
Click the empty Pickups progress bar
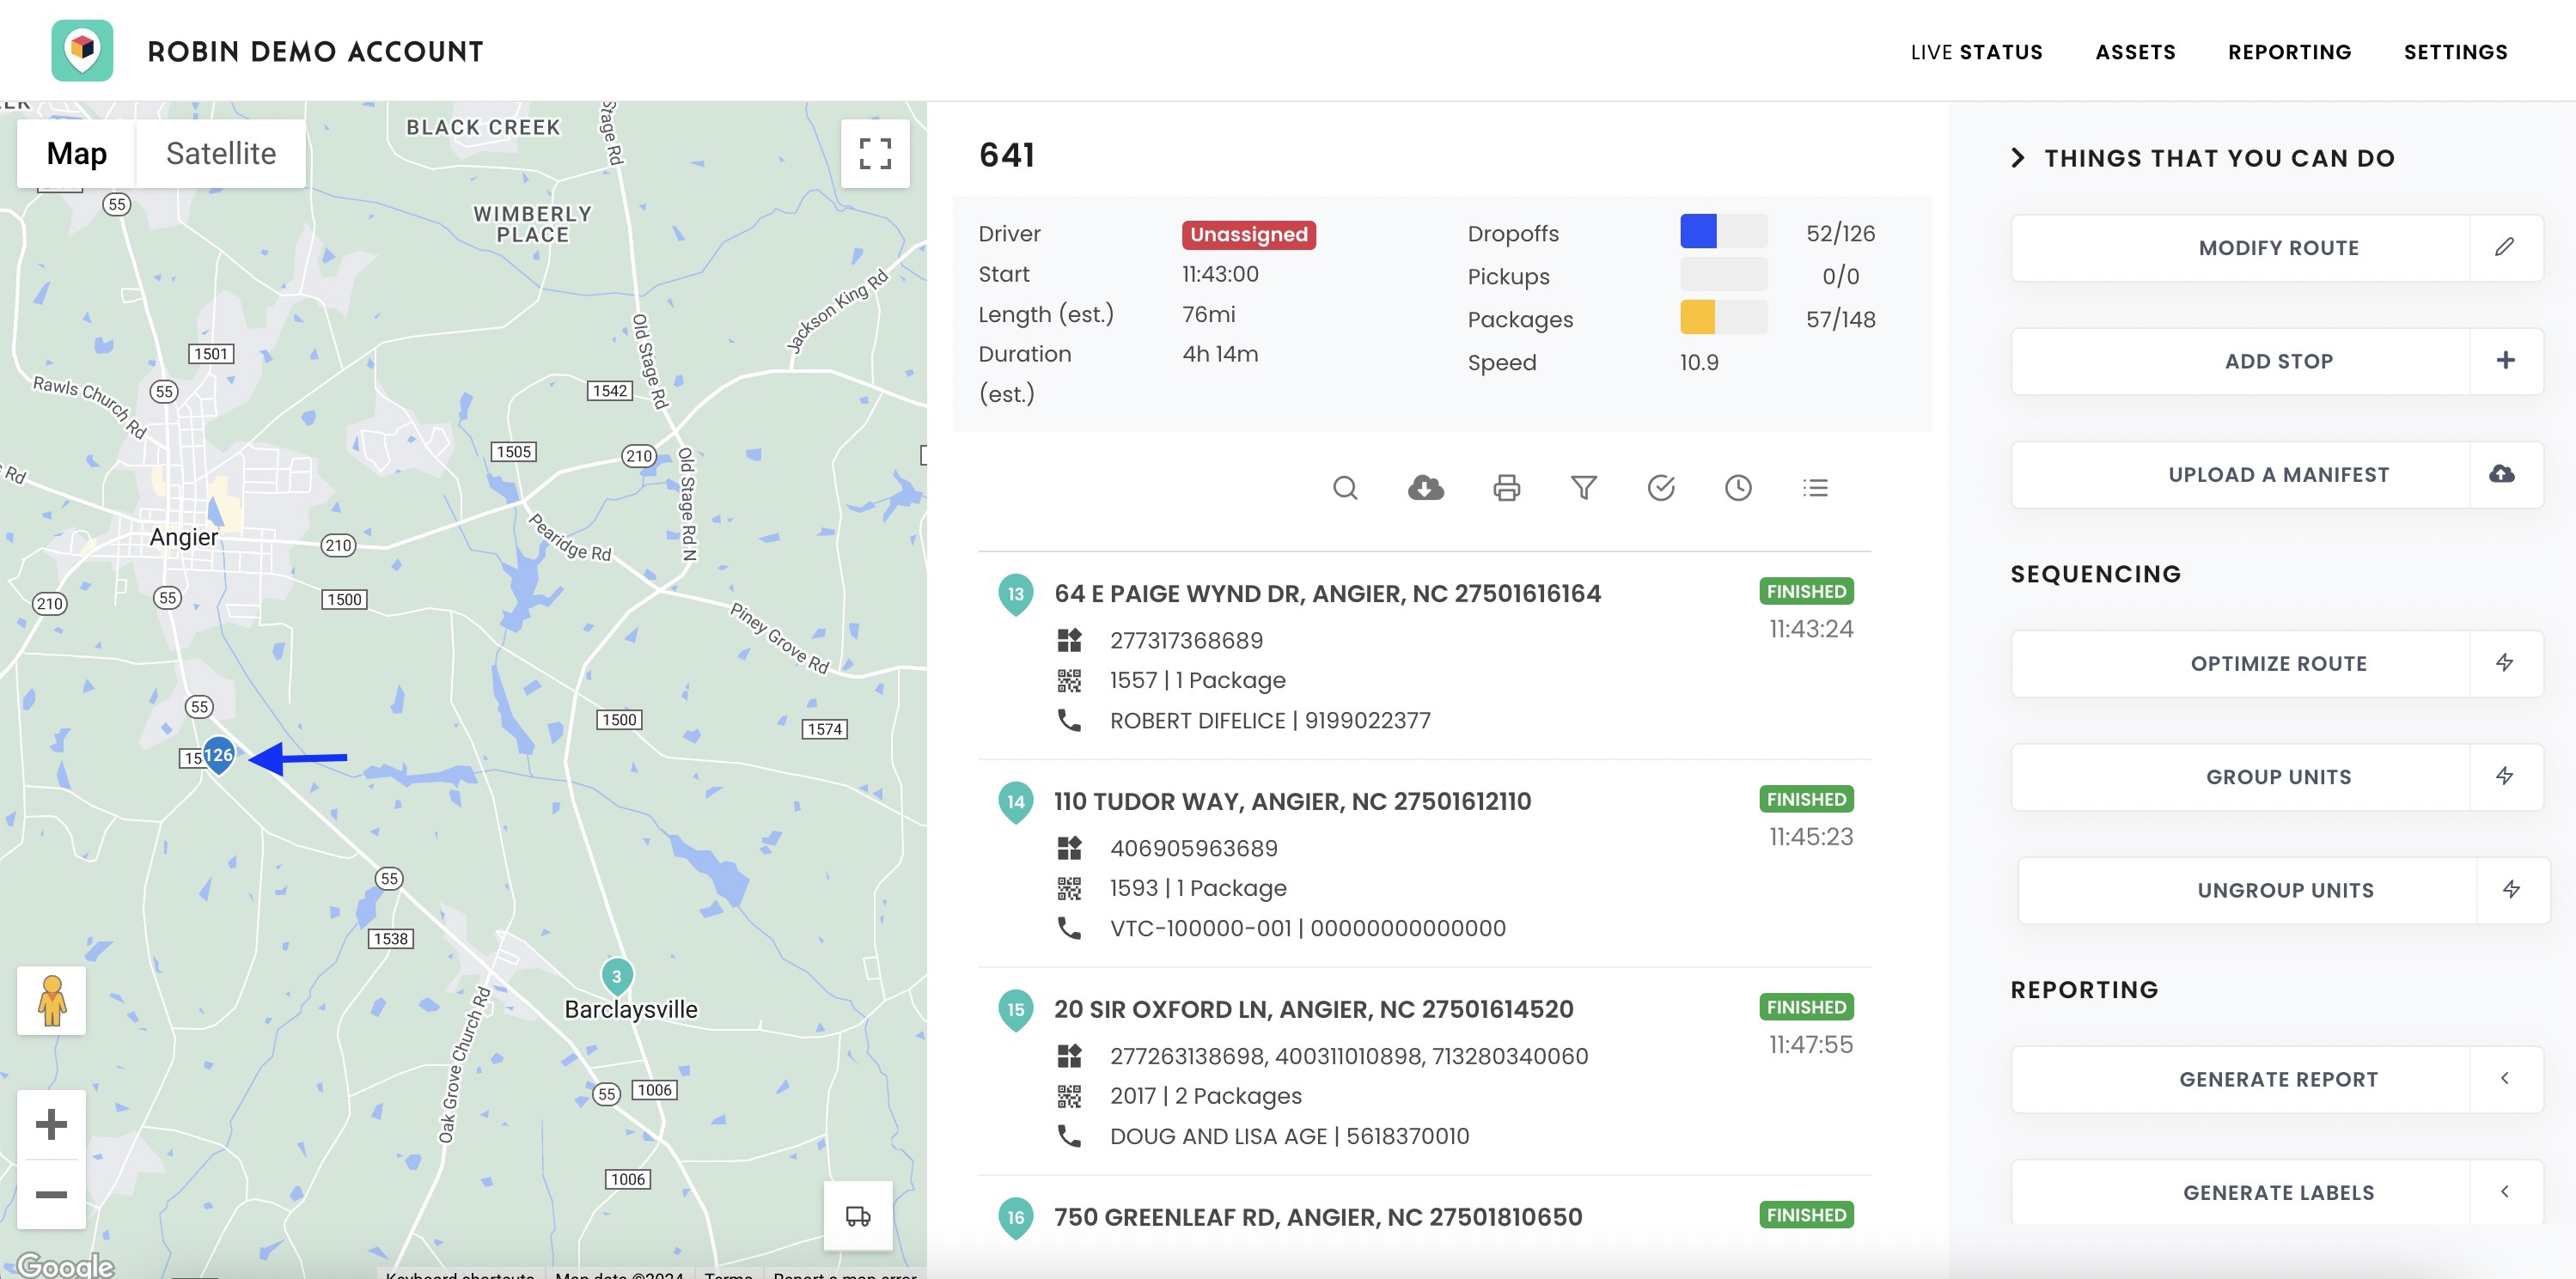1723,274
